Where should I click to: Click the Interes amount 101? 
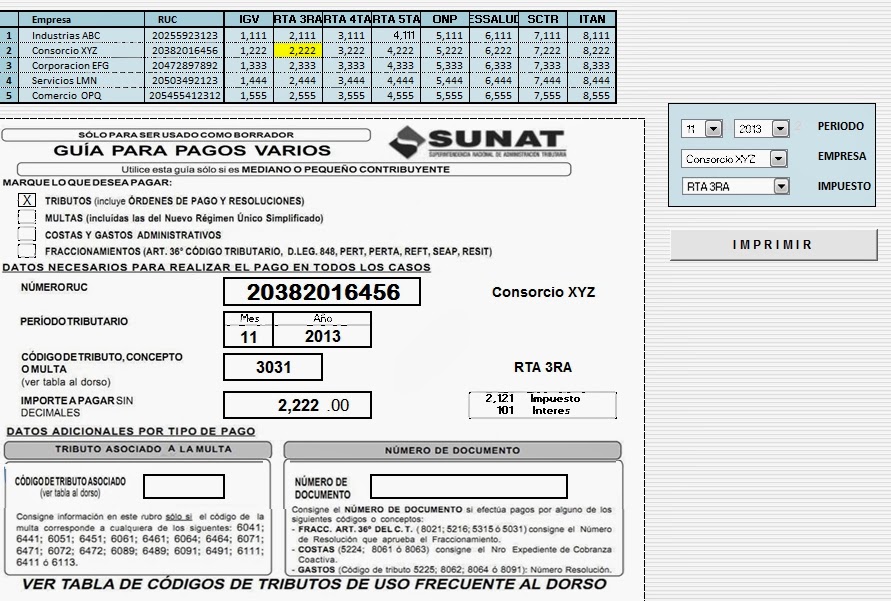[505, 410]
